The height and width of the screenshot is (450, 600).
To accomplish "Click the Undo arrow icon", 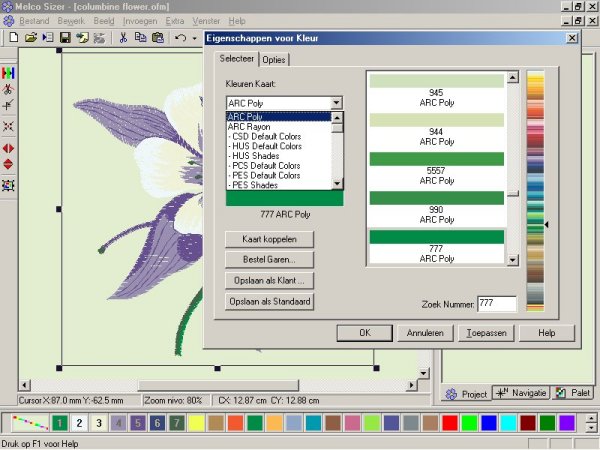I will coord(180,38).
